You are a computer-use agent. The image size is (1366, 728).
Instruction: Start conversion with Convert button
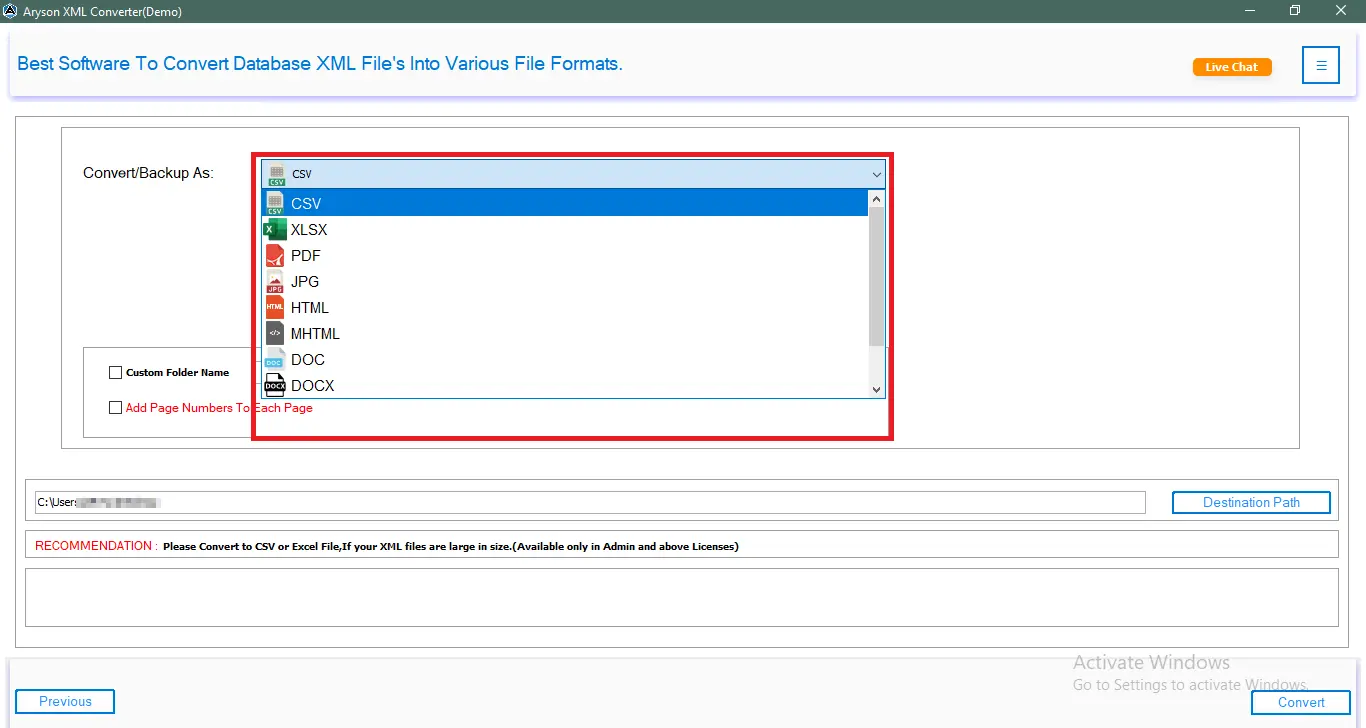pos(1301,703)
